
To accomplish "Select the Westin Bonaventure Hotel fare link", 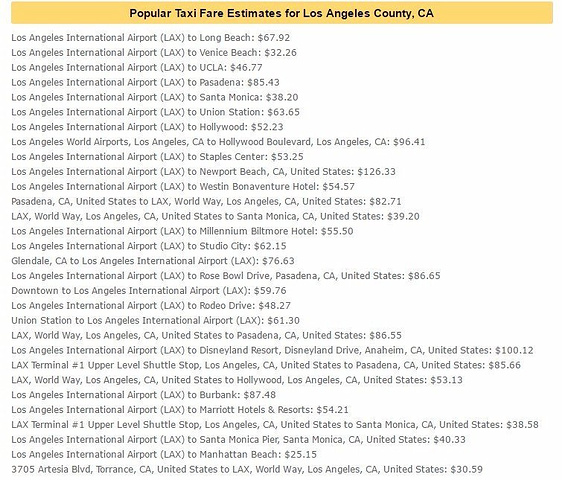I will point(183,186).
